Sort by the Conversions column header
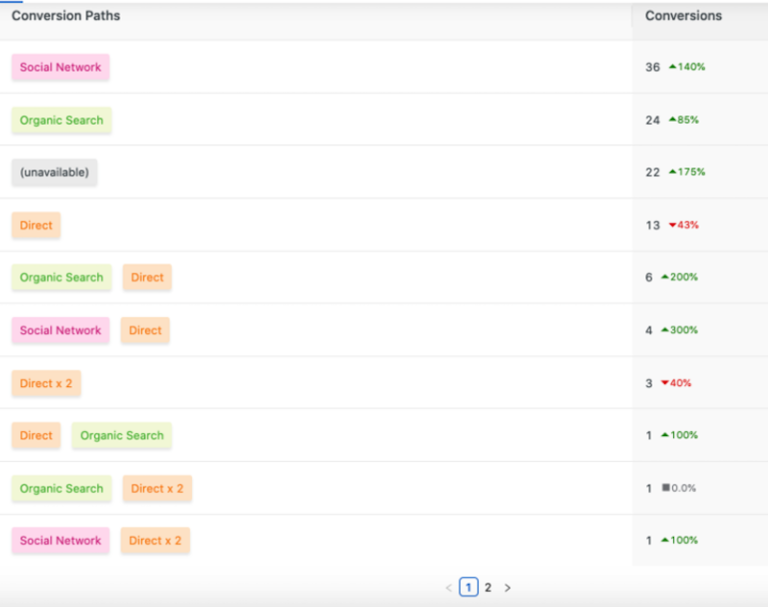The image size is (768, 607). (683, 16)
